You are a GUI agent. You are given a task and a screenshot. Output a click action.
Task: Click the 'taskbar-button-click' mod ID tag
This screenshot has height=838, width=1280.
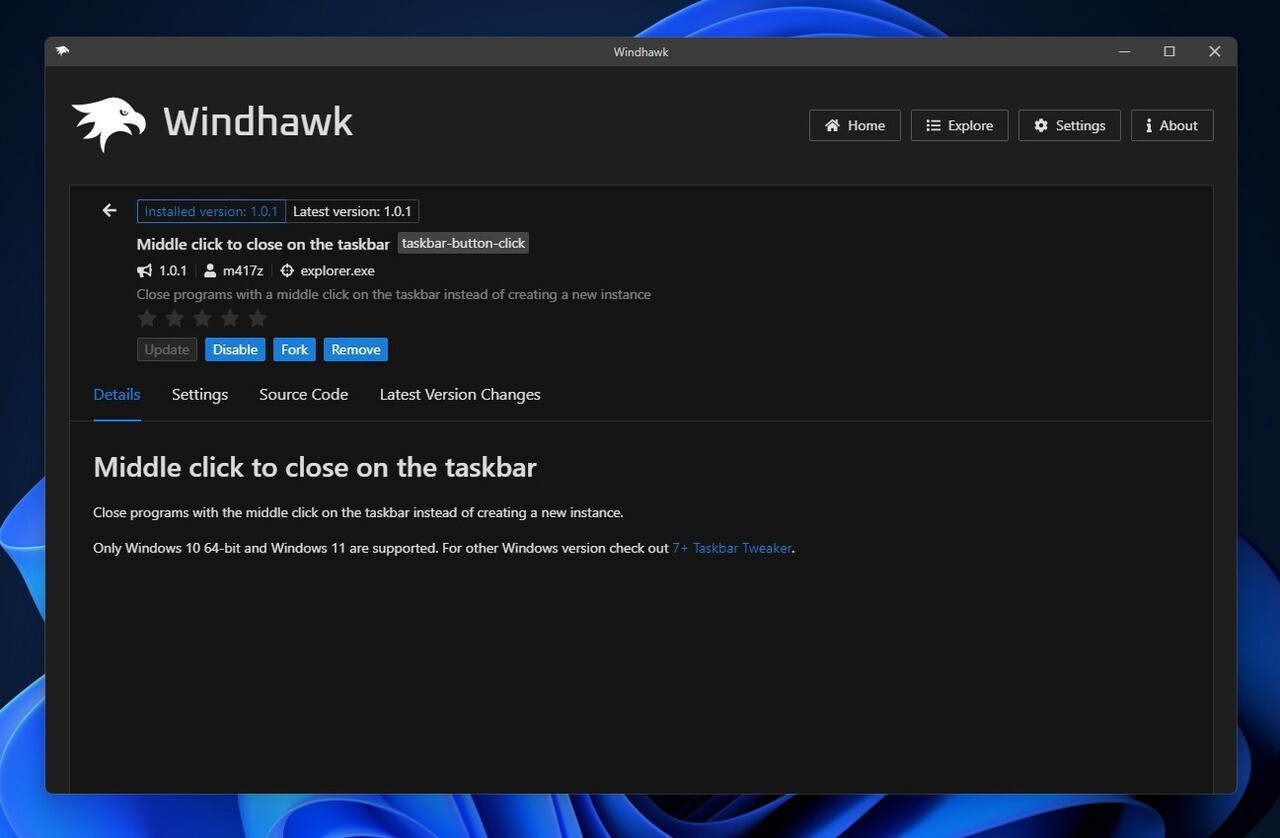463,243
